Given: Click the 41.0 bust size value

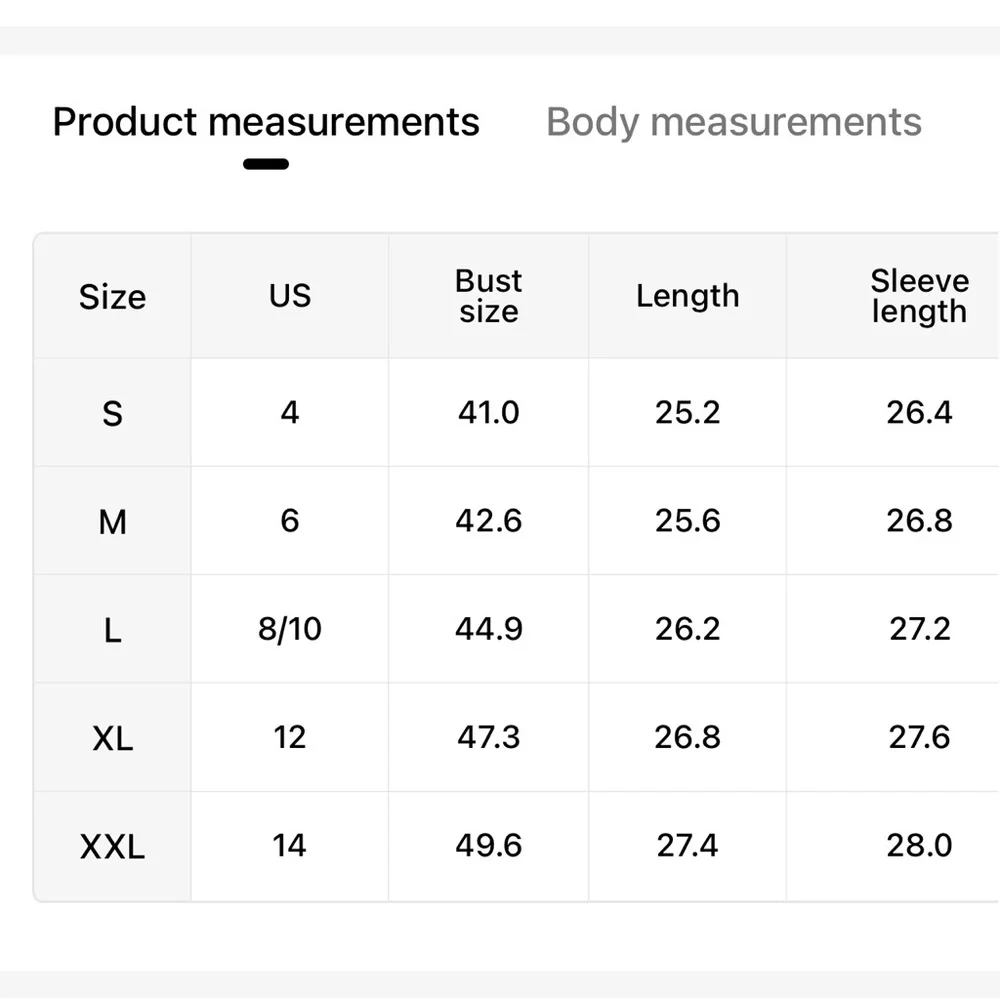Looking at the screenshot, I should point(489,412).
